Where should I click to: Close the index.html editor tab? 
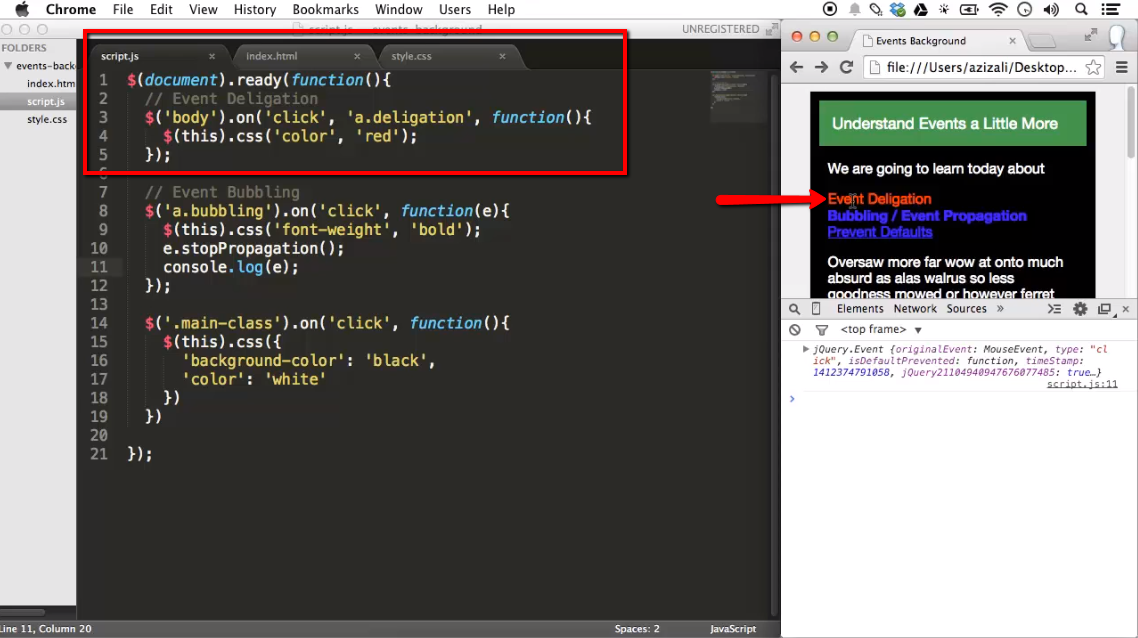click(x=357, y=56)
